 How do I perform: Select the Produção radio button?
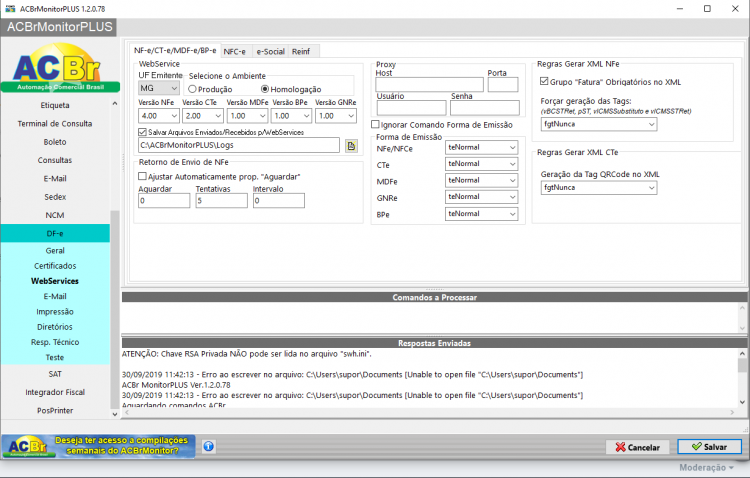(x=192, y=89)
